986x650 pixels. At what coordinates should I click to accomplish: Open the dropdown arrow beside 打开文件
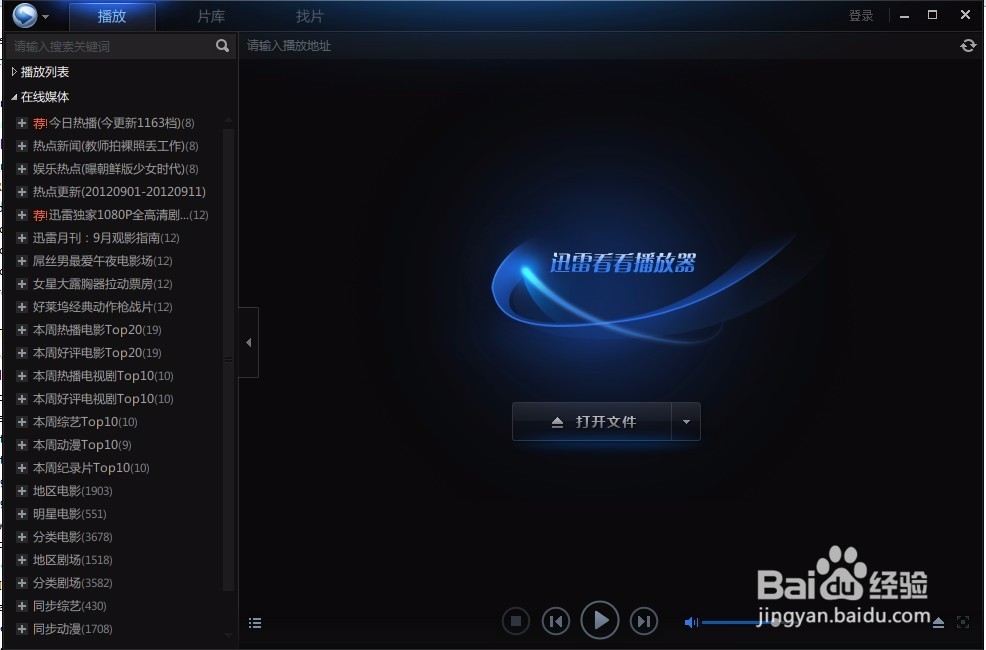[686, 421]
